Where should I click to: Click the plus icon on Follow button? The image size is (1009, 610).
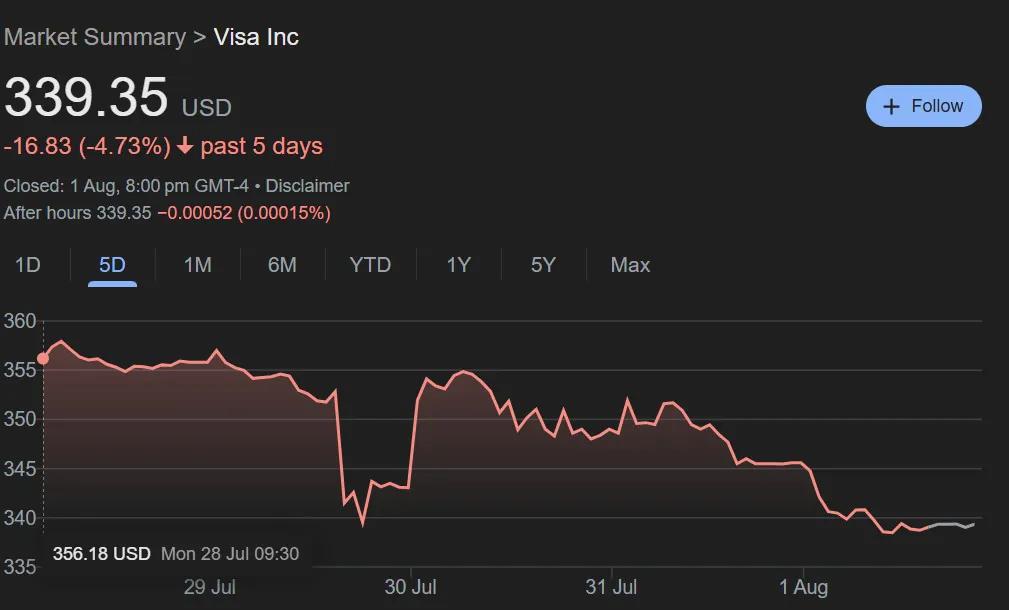click(x=891, y=105)
